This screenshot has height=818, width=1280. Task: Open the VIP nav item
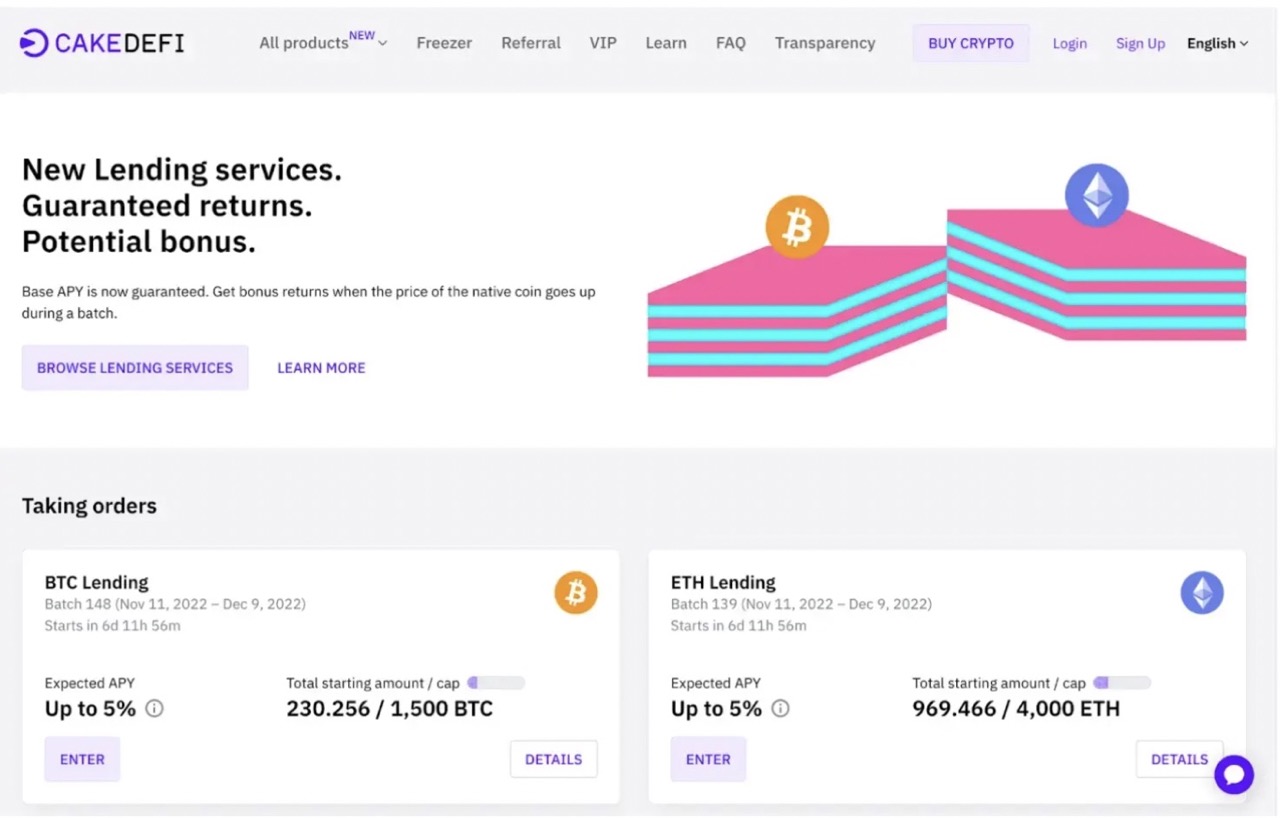[603, 43]
